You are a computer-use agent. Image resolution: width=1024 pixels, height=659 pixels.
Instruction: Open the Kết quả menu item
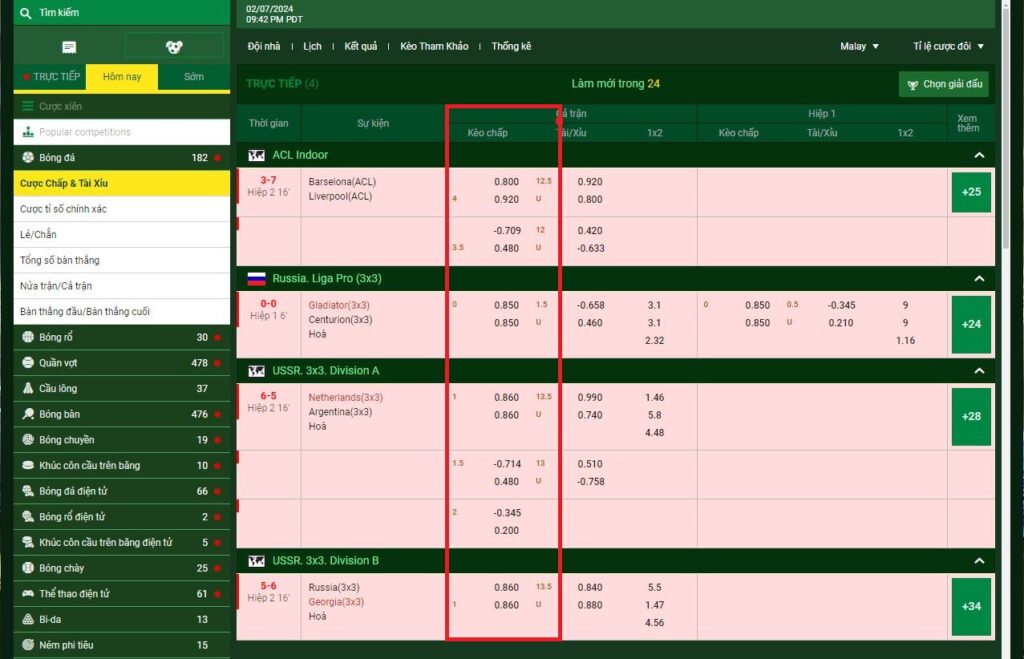360,46
